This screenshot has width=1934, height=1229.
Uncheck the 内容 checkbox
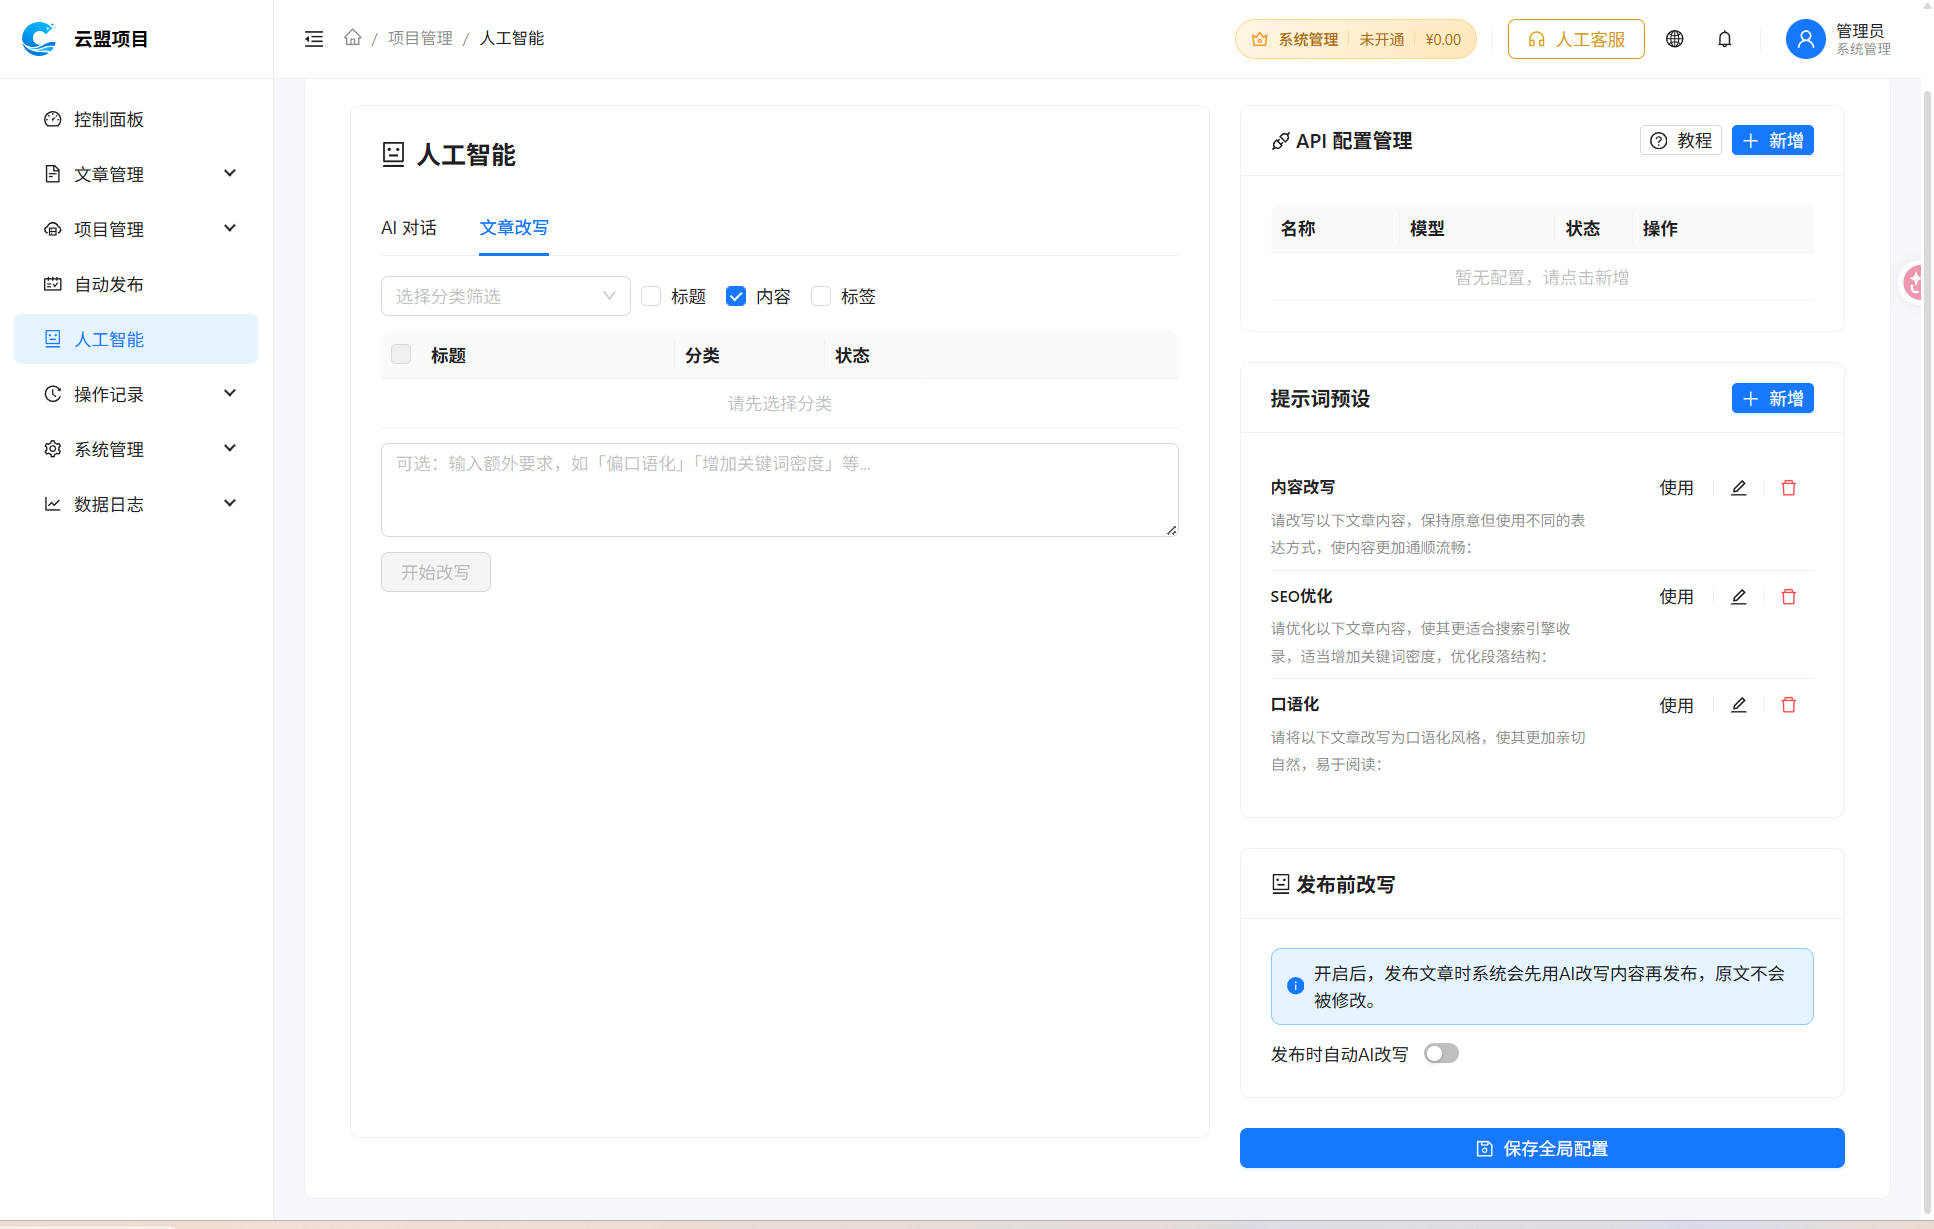coord(736,296)
